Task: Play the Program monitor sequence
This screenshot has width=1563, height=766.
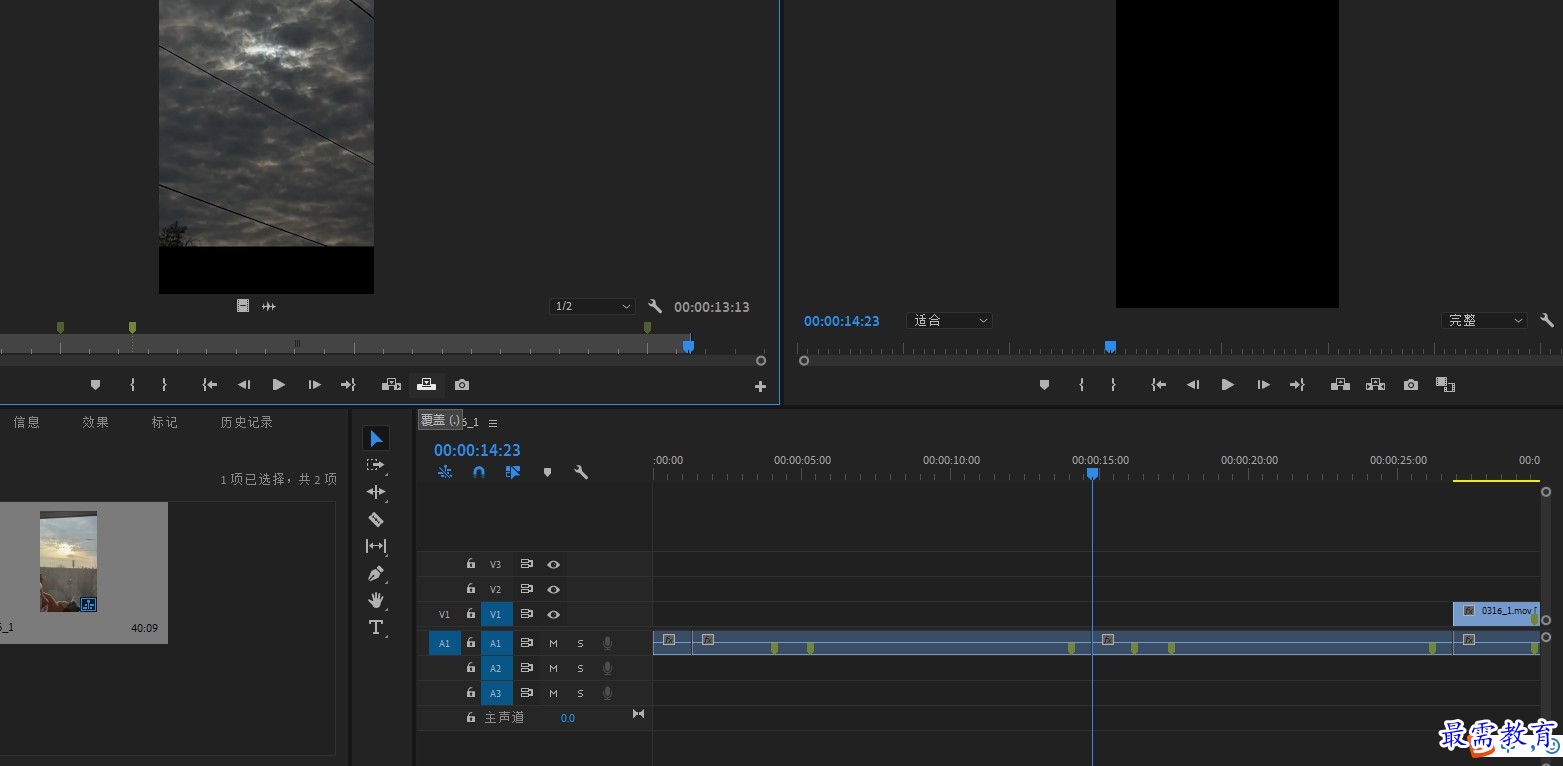Action: click(x=1227, y=385)
